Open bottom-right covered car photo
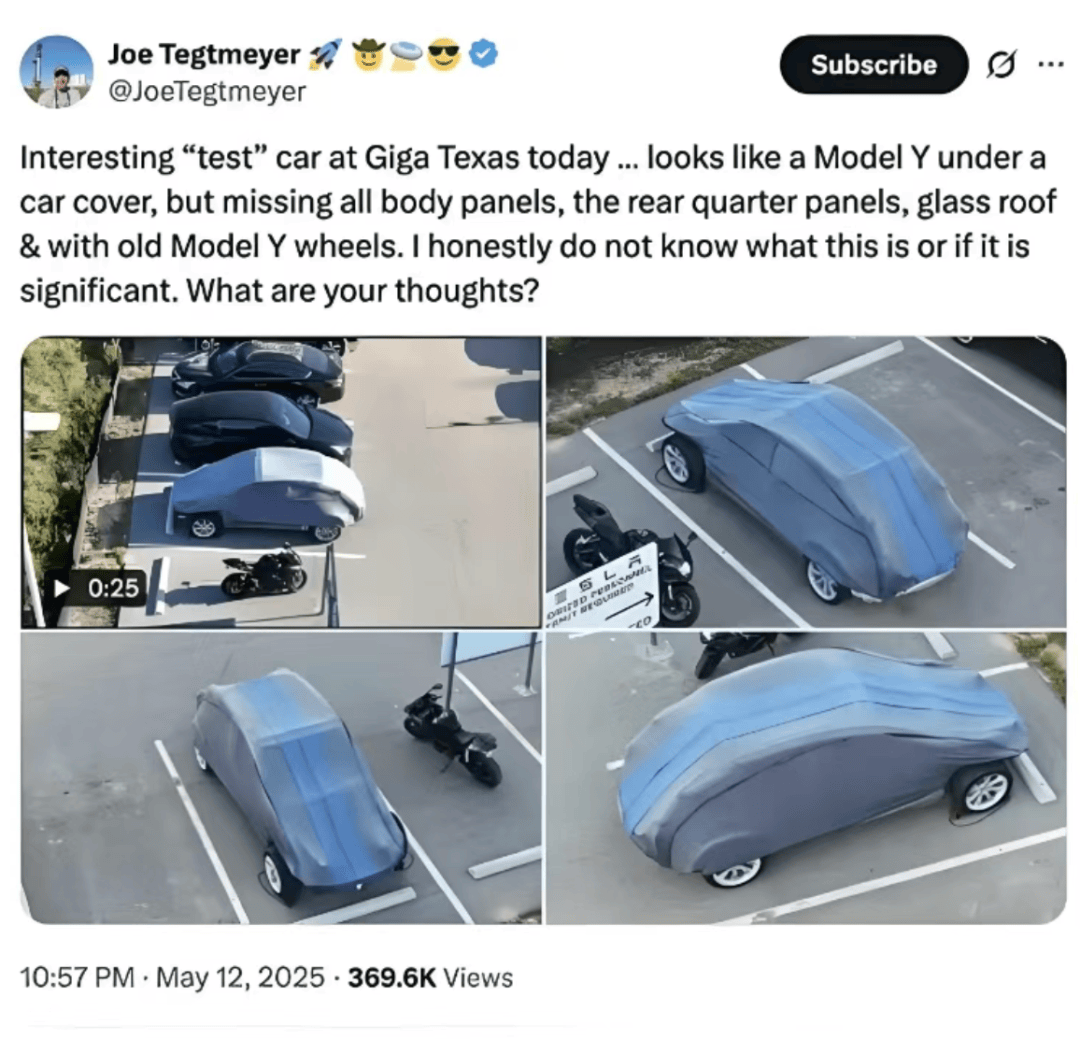The image size is (1080, 1039). [x=806, y=778]
